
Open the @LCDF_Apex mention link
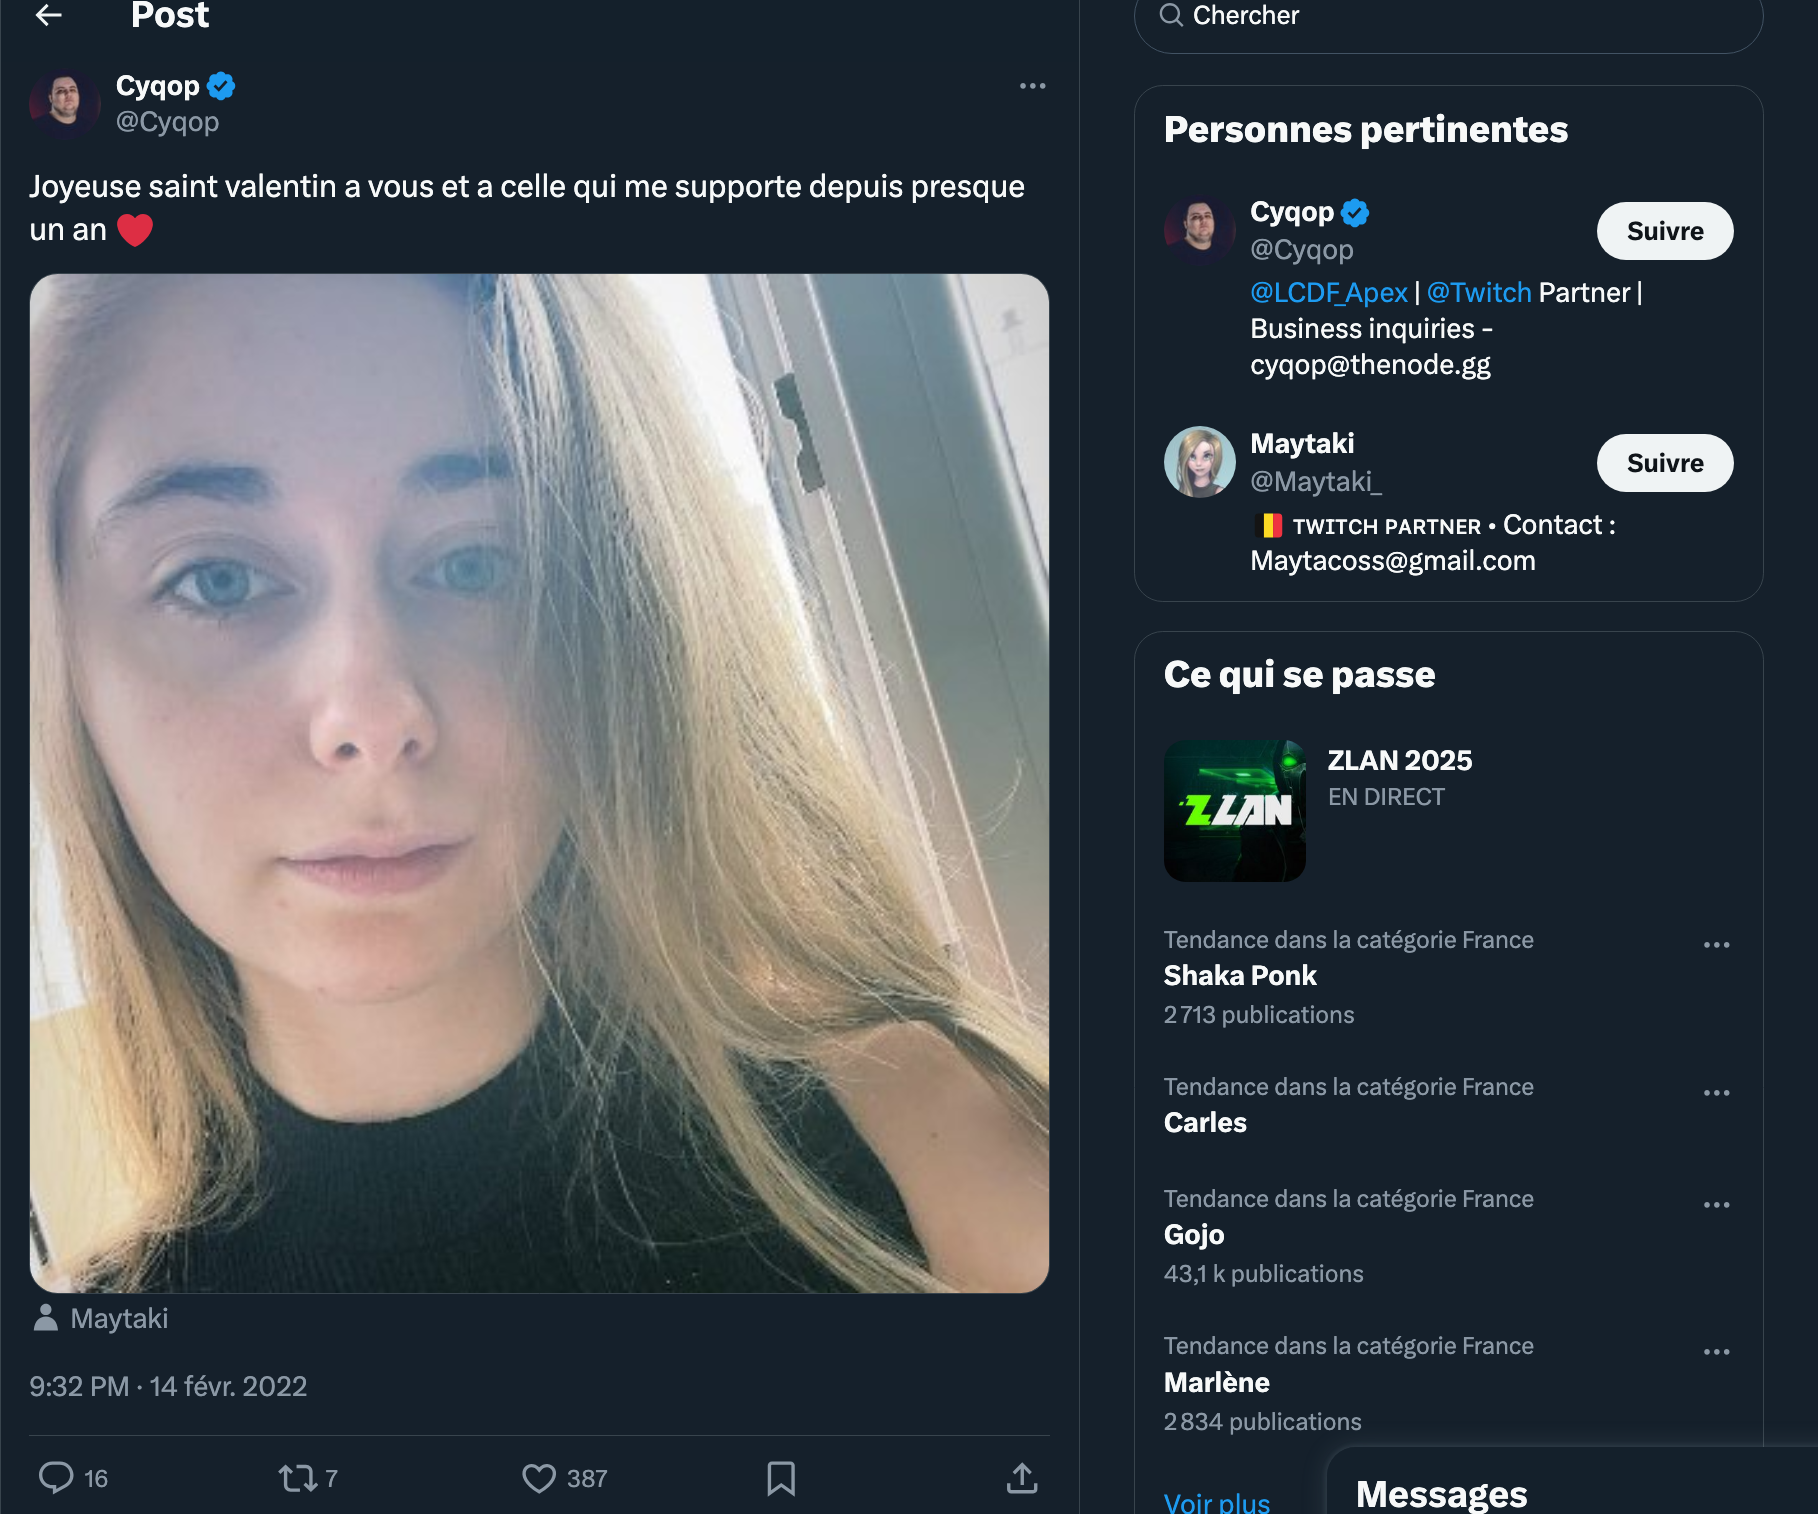(x=1328, y=292)
